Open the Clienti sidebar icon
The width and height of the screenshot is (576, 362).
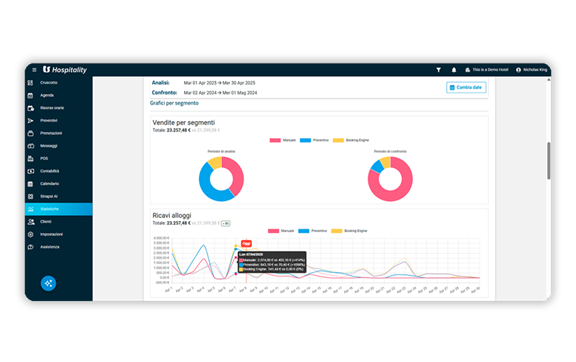point(30,222)
